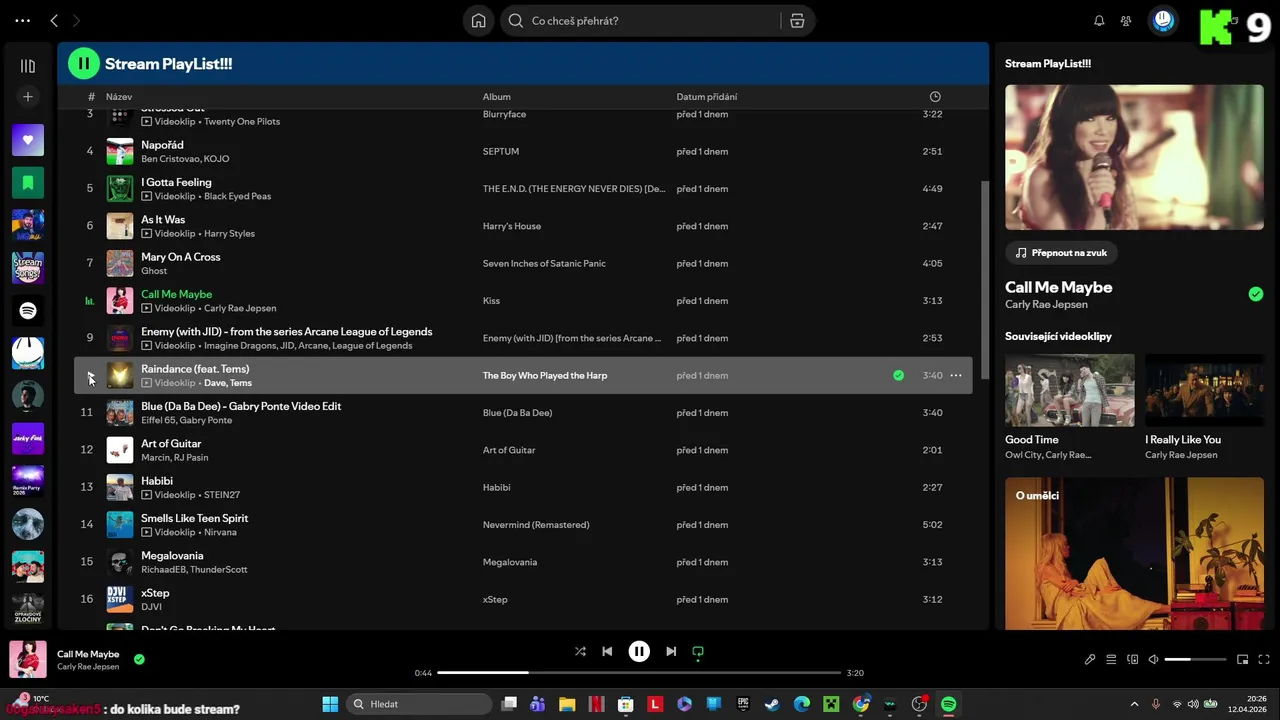Go back with the left arrow
Screen dimensions: 1280x720
coord(54,20)
